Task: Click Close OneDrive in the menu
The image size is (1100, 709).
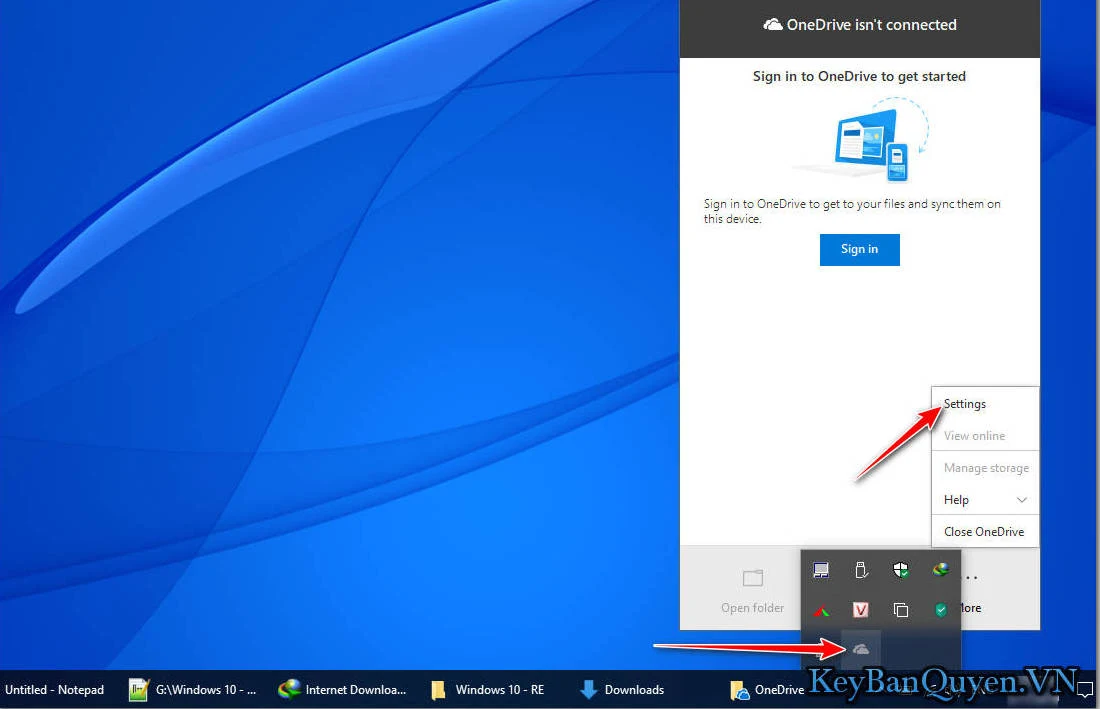Action: [x=984, y=532]
